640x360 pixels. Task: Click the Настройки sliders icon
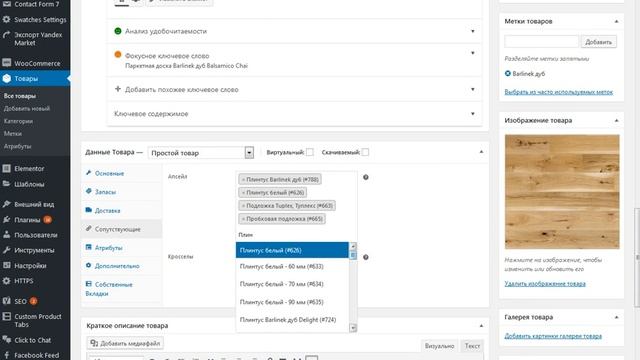(7, 265)
